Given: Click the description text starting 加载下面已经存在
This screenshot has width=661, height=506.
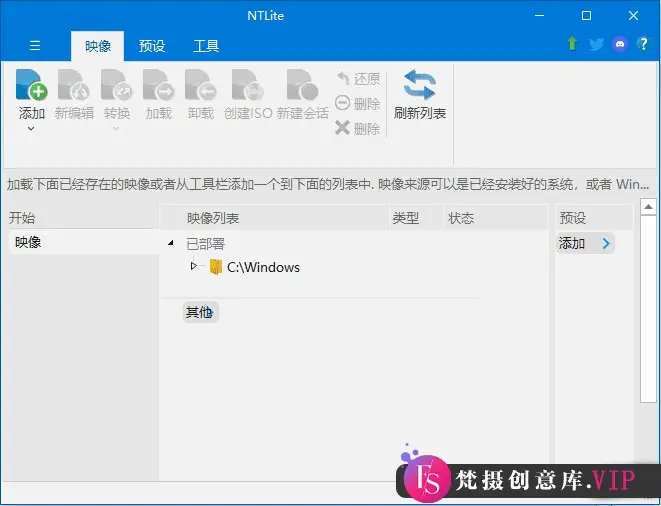Looking at the screenshot, I should 328,184.
